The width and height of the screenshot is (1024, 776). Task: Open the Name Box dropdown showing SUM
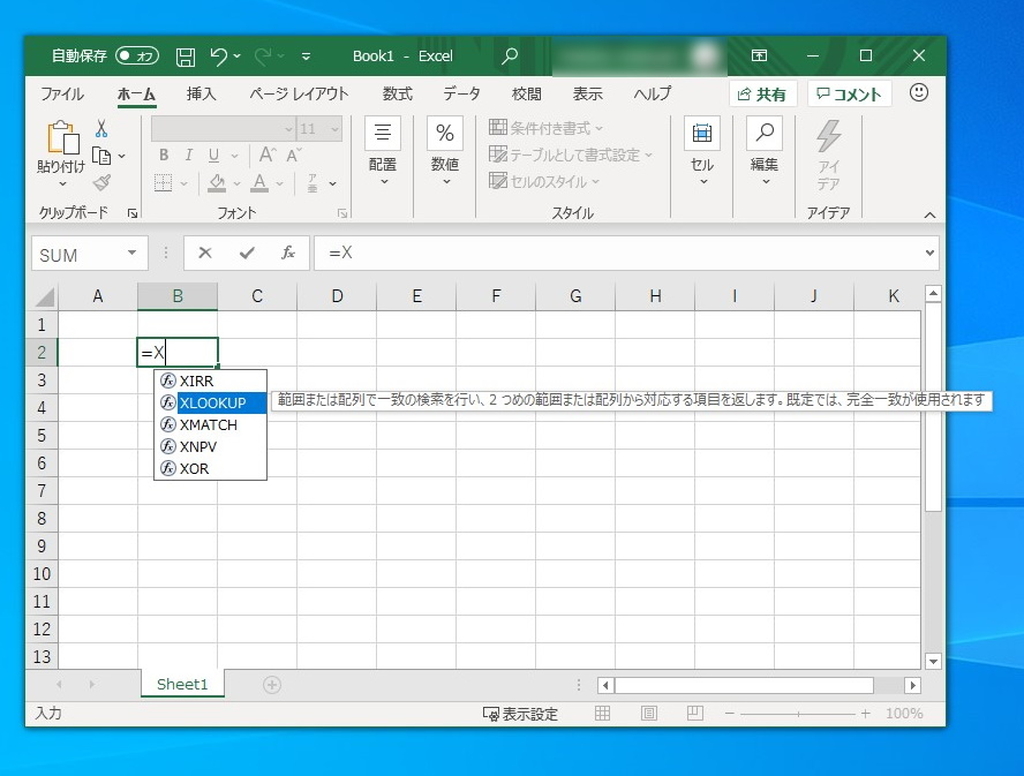click(x=133, y=253)
